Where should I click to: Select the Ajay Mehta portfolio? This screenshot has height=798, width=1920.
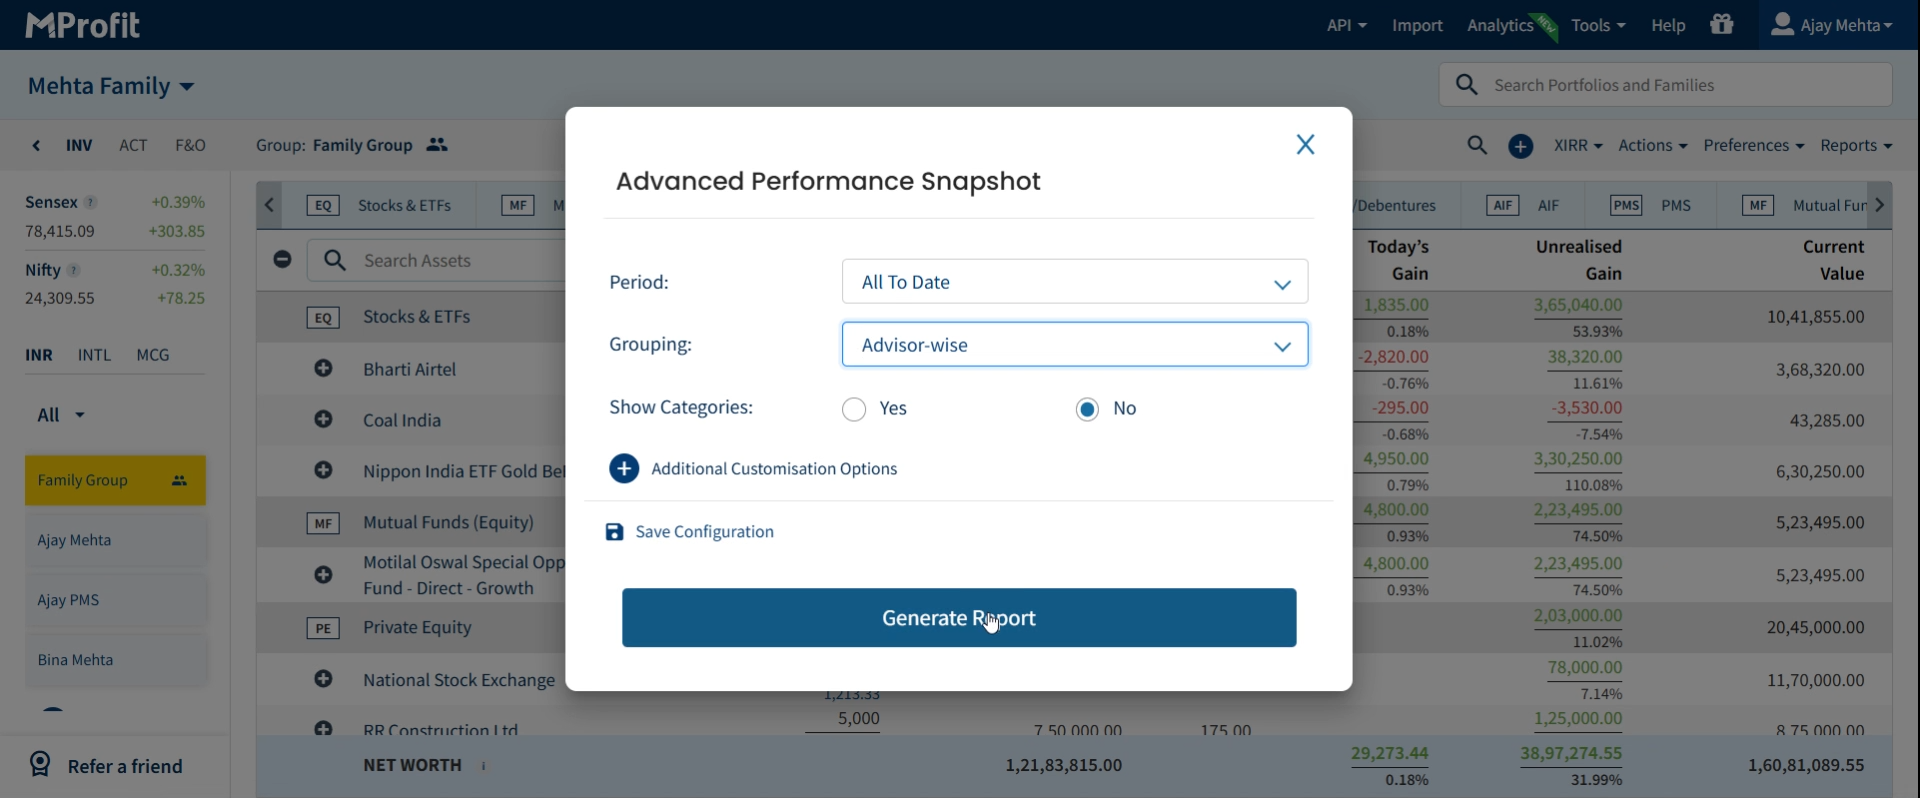pyautogui.click(x=115, y=541)
